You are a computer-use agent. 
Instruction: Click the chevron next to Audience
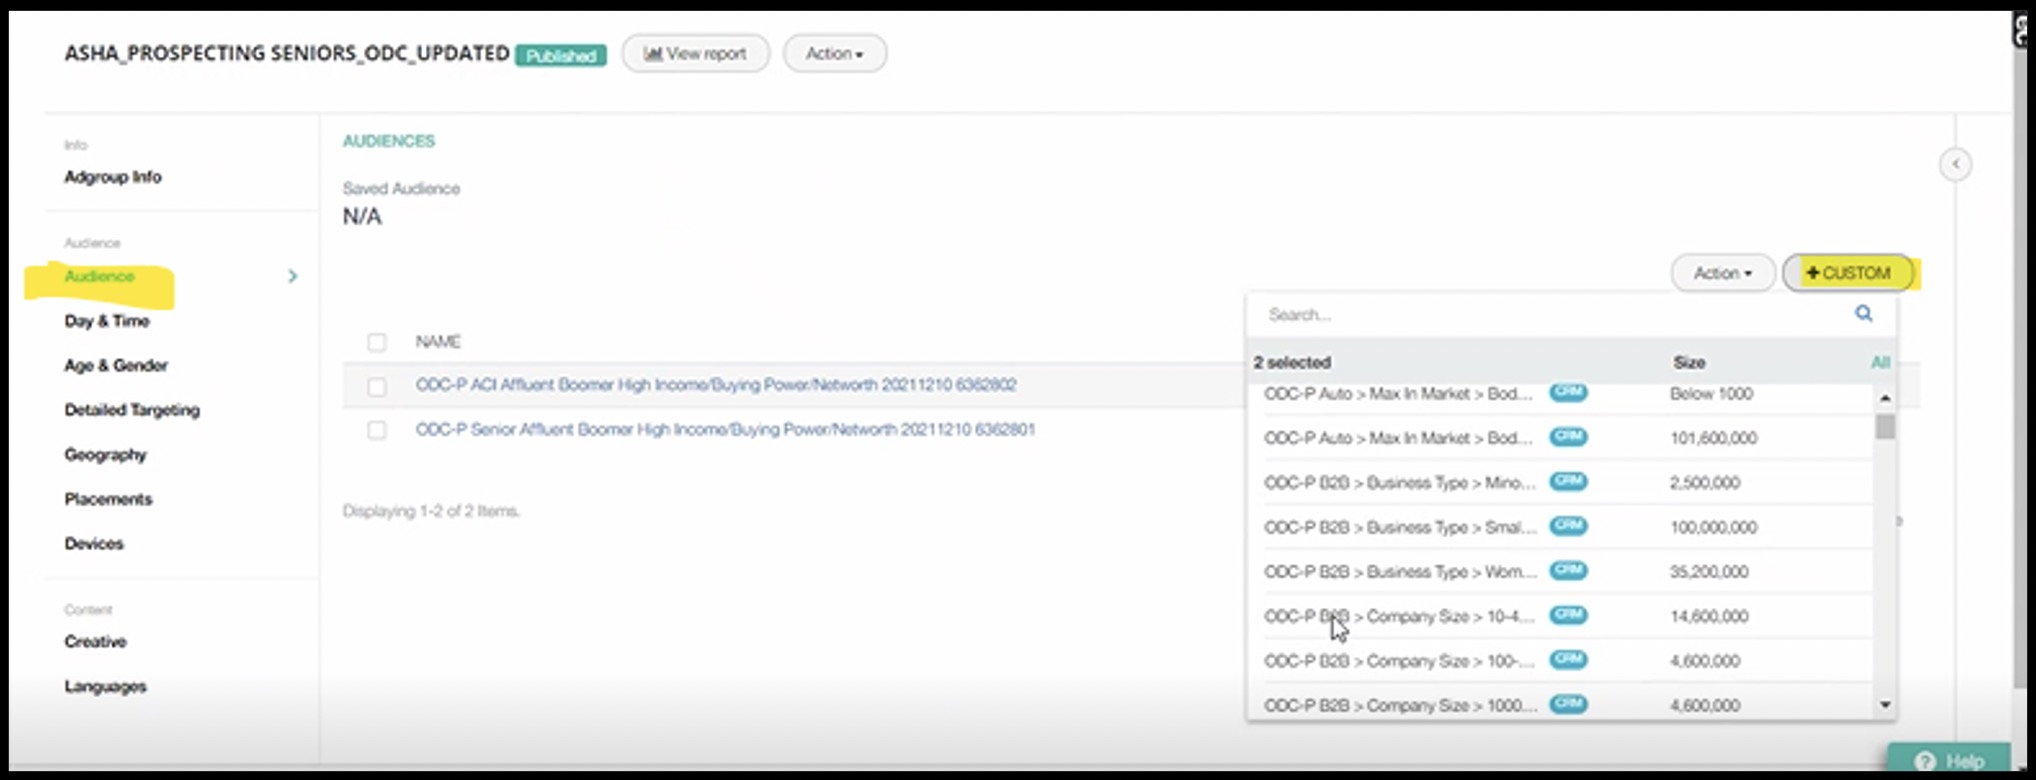point(292,276)
